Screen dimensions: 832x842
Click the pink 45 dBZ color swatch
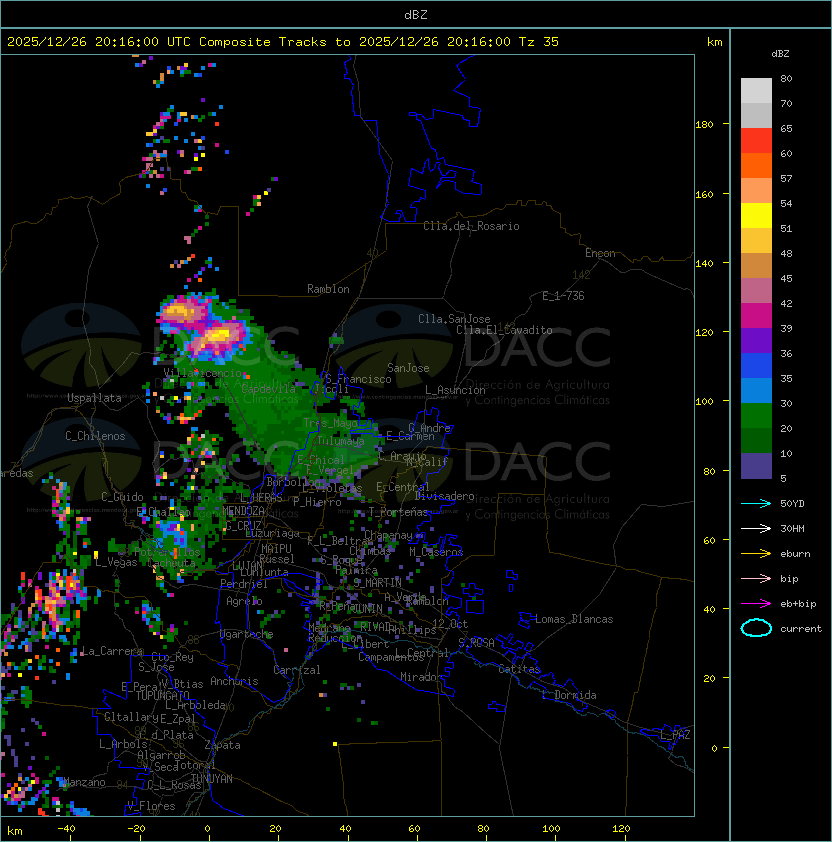tap(756, 291)
